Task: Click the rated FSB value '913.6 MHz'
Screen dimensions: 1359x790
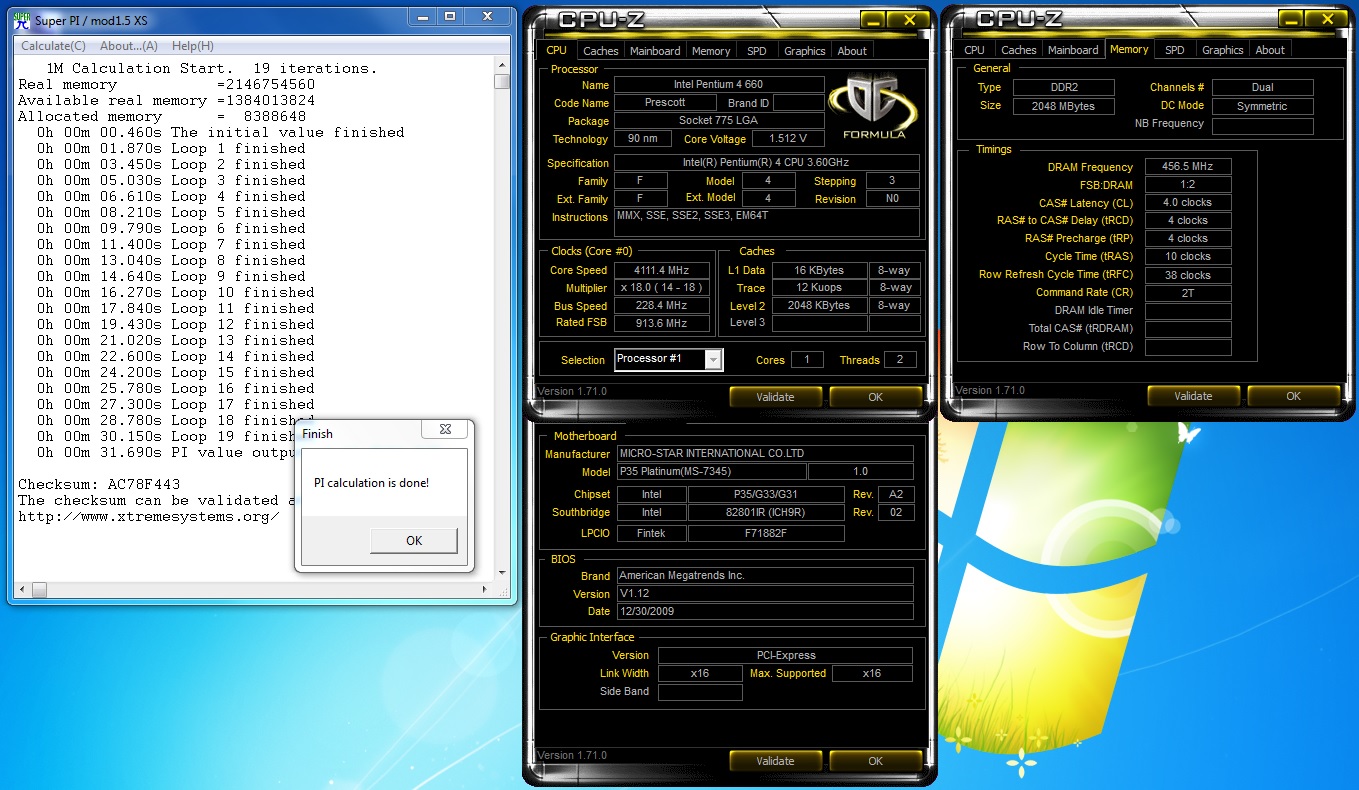Action: click(x=662, y=324)
